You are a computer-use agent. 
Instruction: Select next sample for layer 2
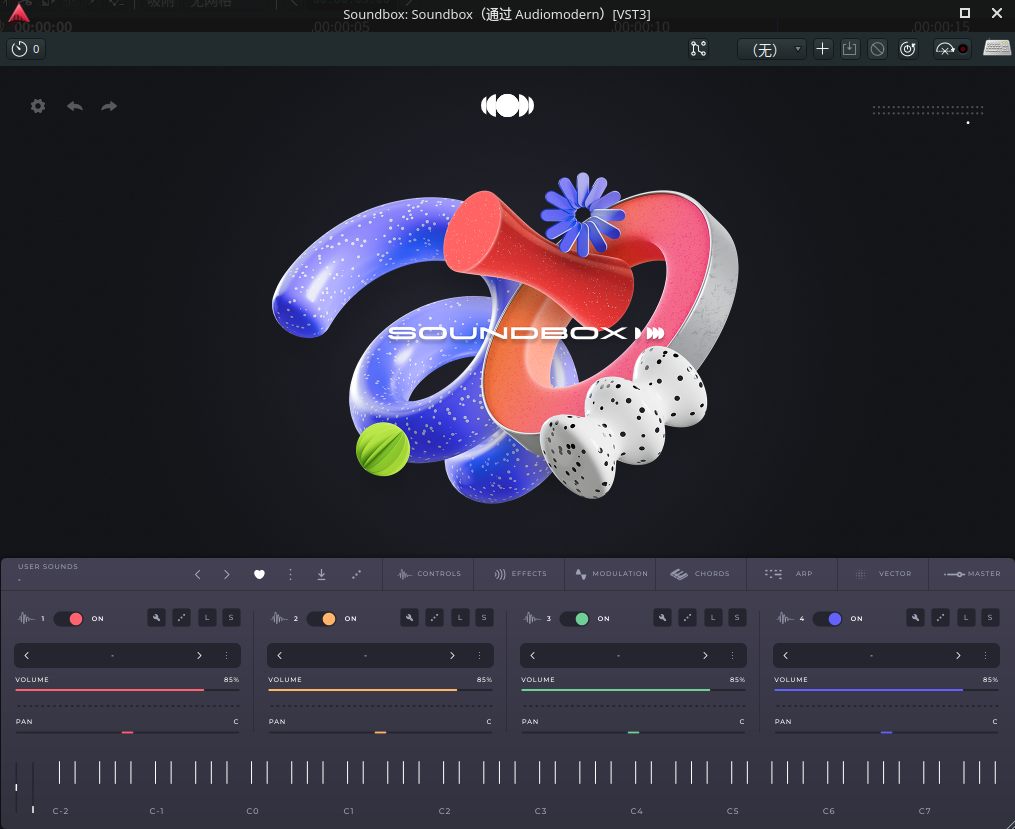pos(452,656)
